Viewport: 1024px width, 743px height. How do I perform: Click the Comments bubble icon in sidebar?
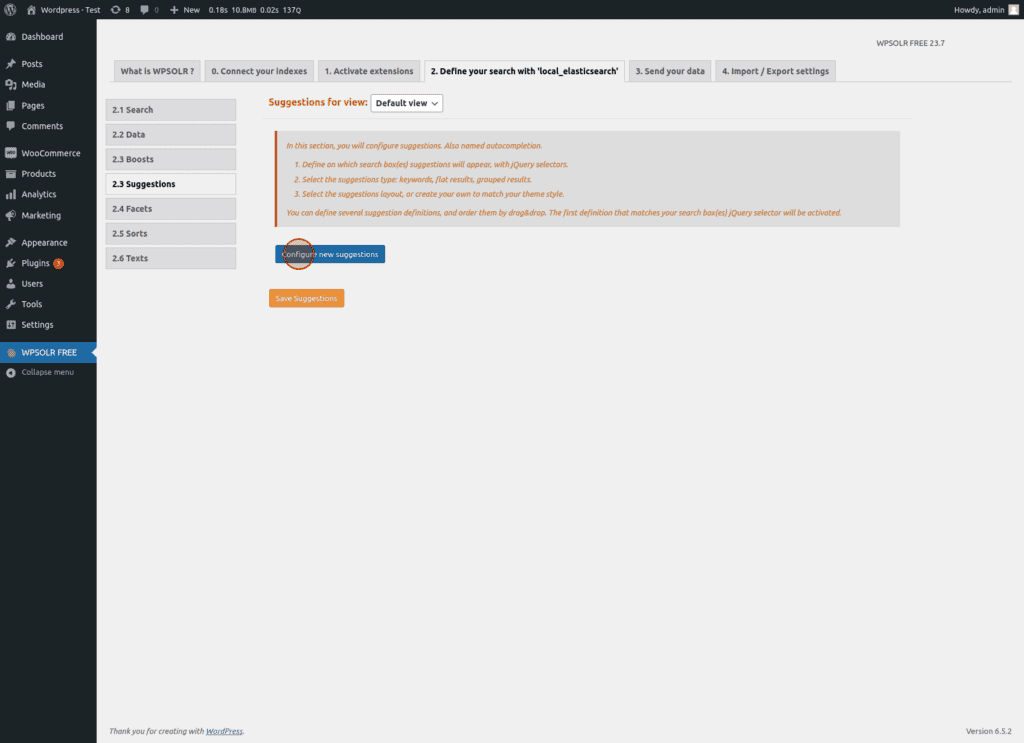(10, 126)
